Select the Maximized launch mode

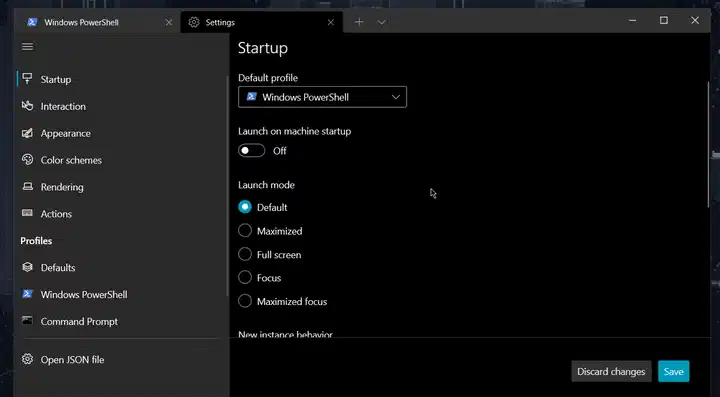coord(245,230)
